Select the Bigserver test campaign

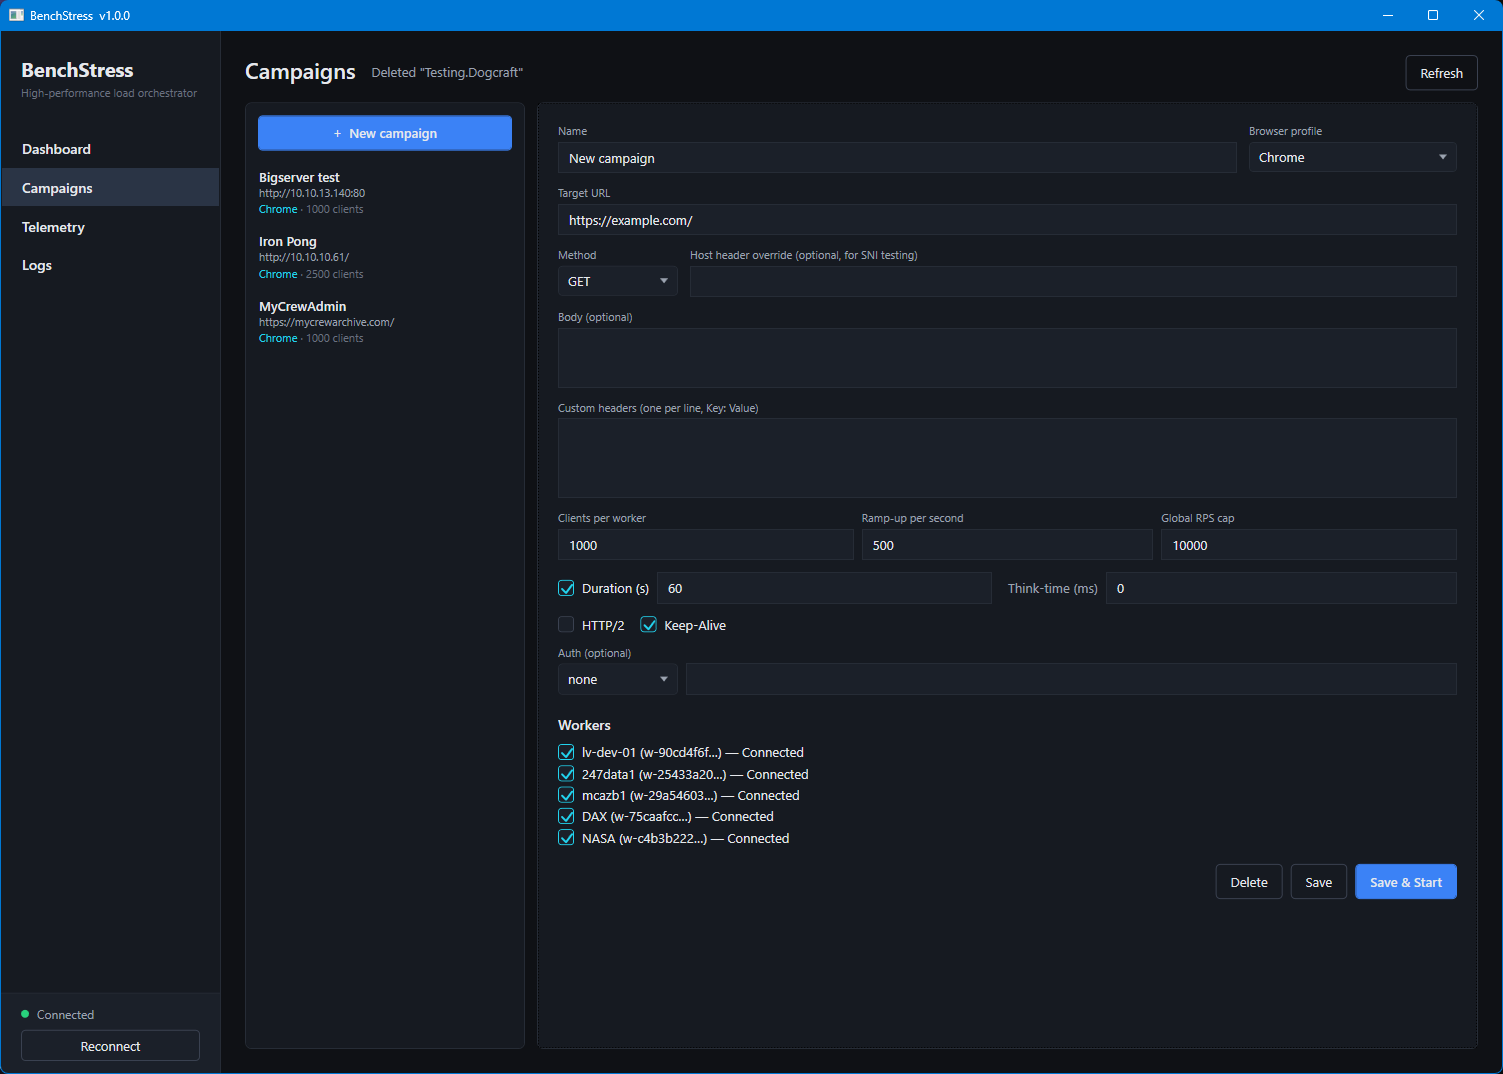pos(385,193)
